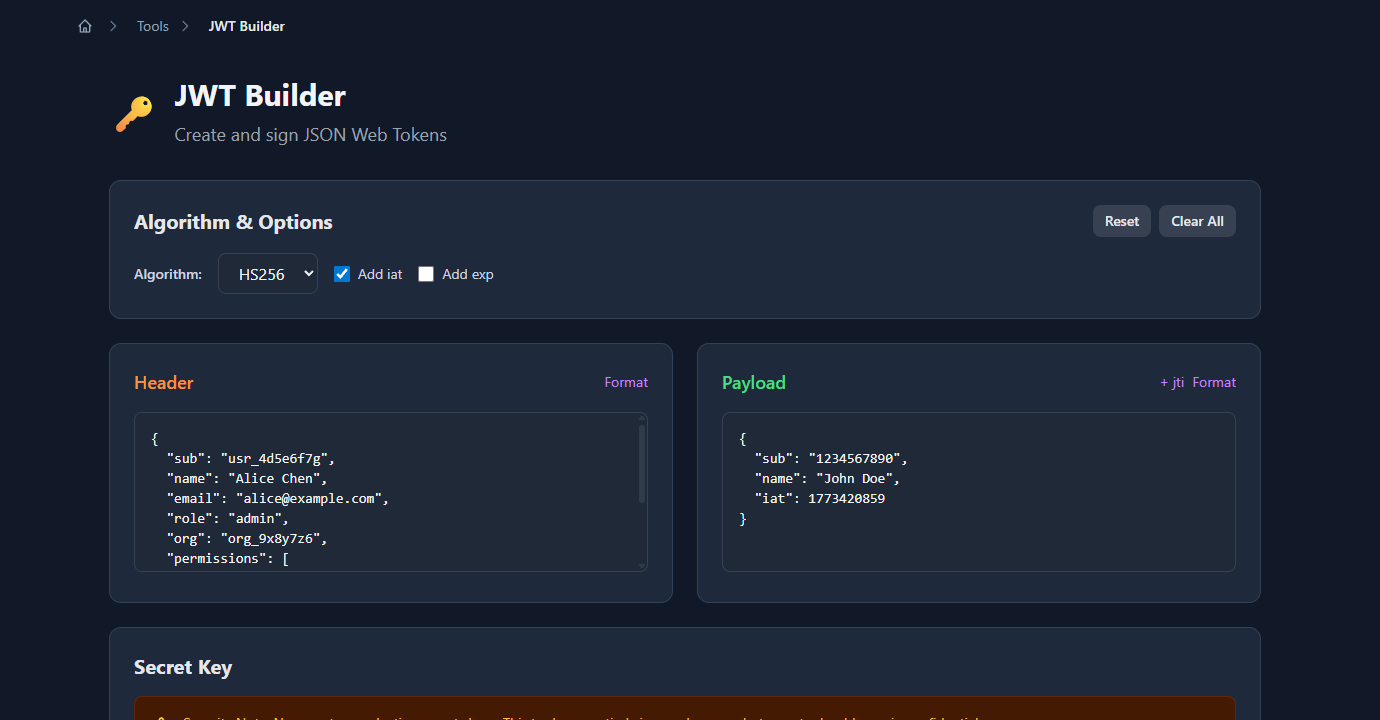Viewport: 1380px width, 720px height.
Task: Click the "Create and sign JSON Web Tokens" subtitle
Action: 311,135
